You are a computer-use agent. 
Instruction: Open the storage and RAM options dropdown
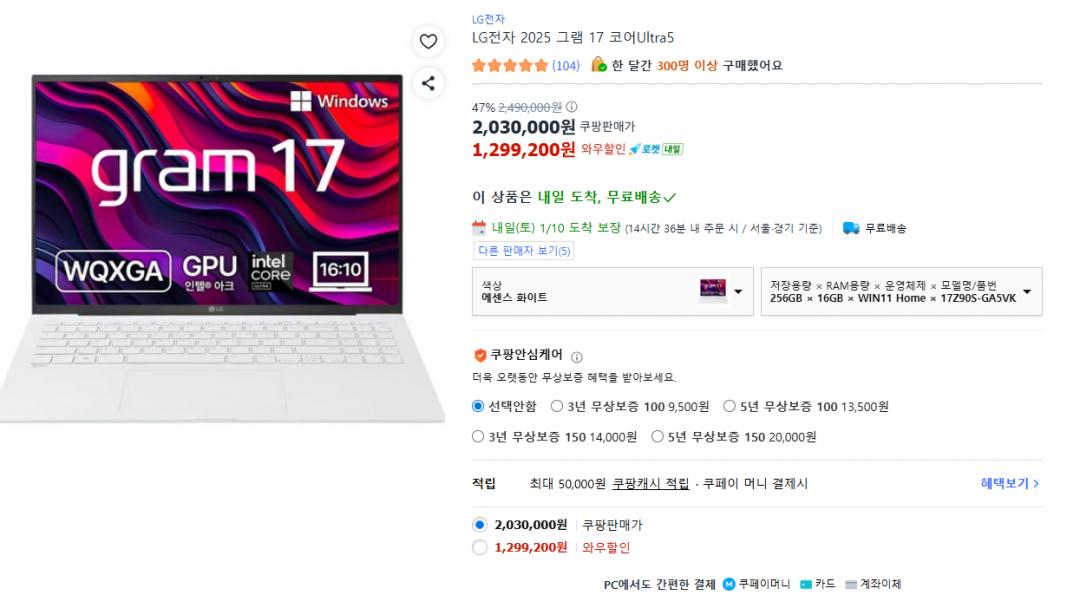click(x=901, y=291)
